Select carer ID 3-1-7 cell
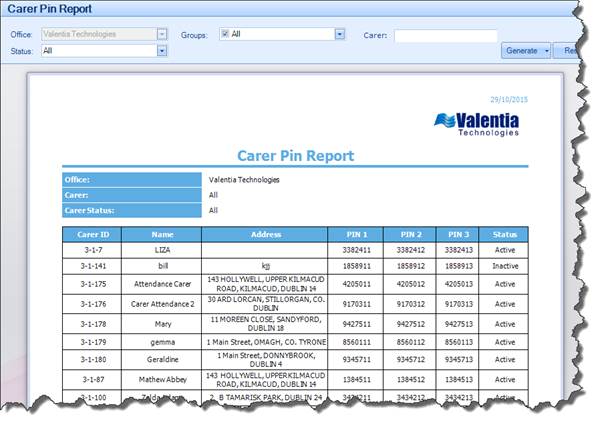602x425 pixels. click(92, 250)
